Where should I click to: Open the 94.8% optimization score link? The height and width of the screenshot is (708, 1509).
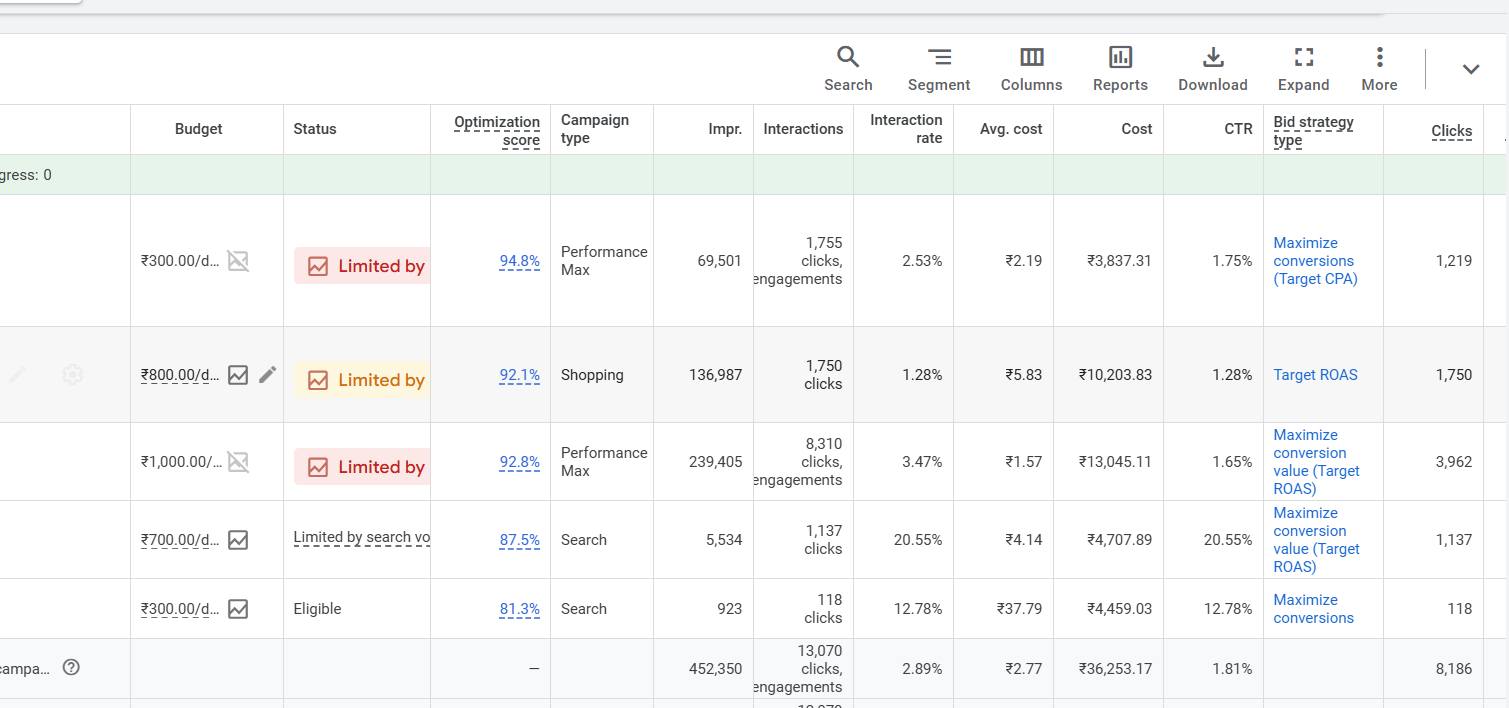(519, 261)
